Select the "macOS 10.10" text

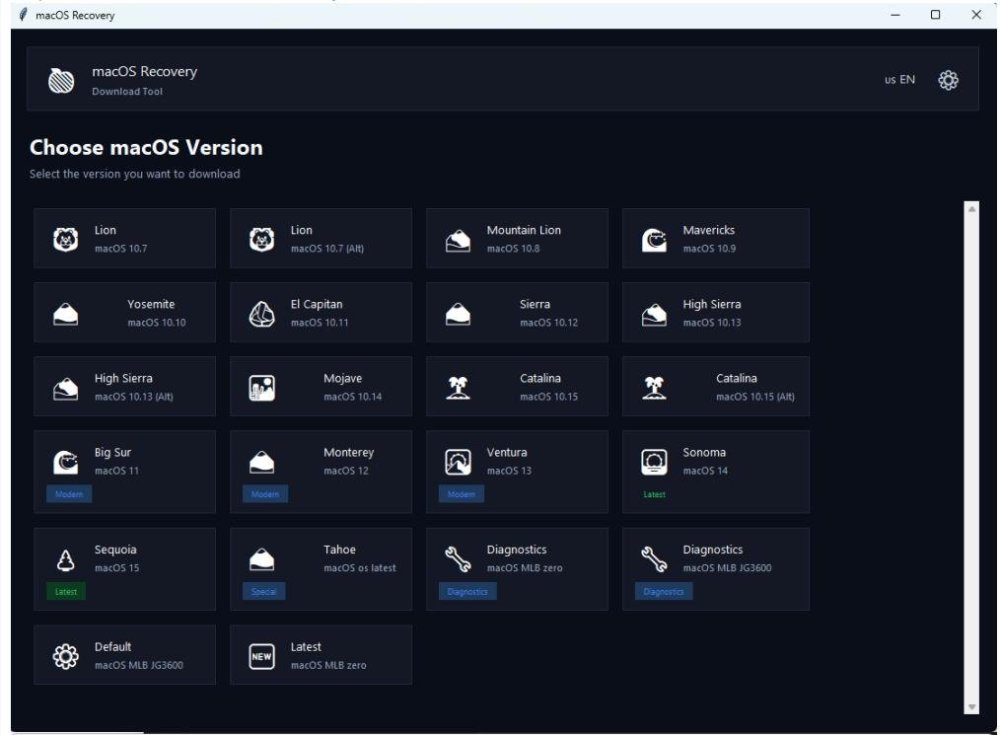[157, 323]
